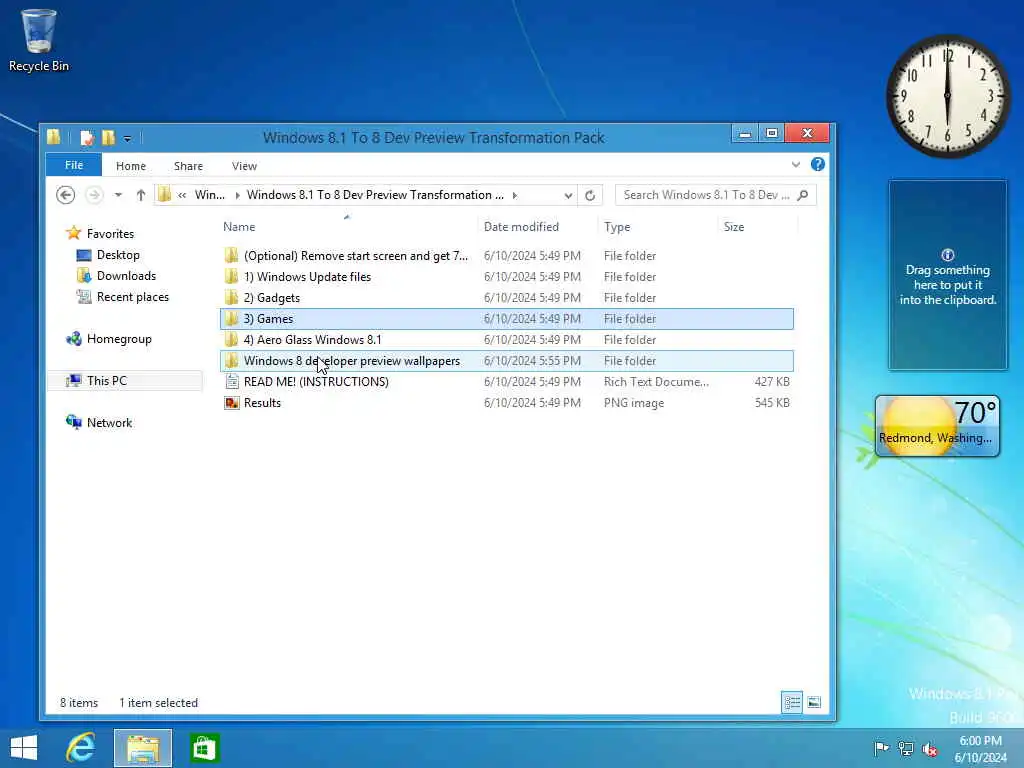Open the Windows Store from taskbar

(204, 748)
